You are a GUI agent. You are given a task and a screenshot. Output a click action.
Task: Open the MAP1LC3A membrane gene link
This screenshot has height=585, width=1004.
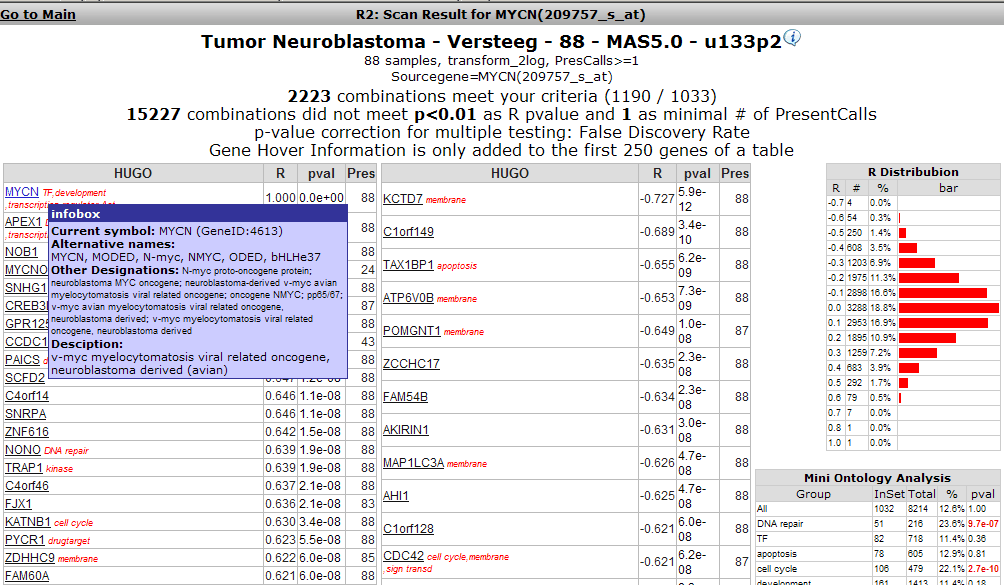pos(413,463)
